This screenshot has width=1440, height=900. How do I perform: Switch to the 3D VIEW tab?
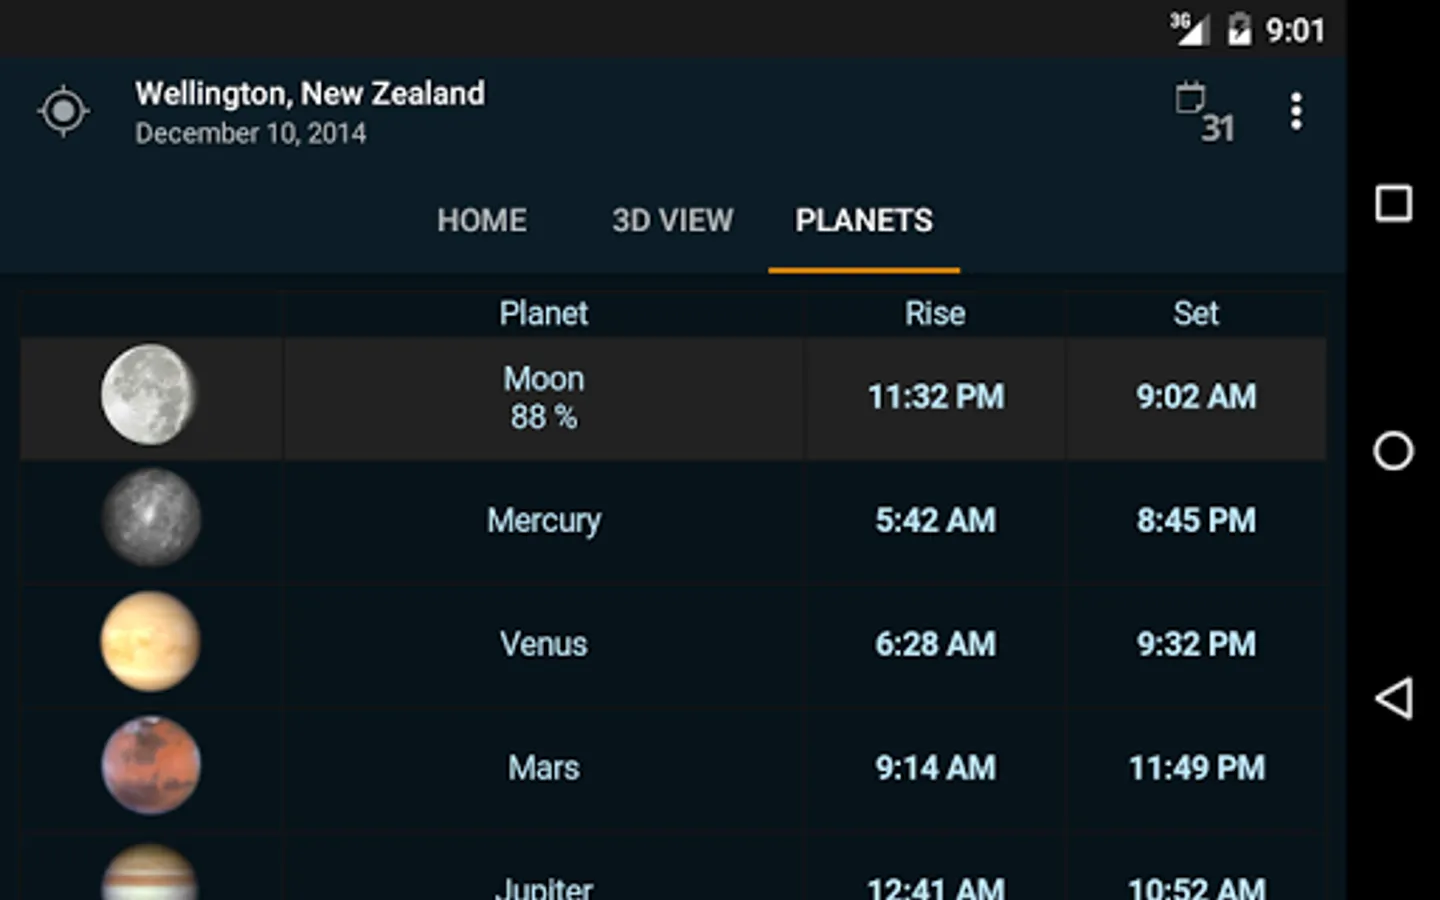[x=672, y=220]
